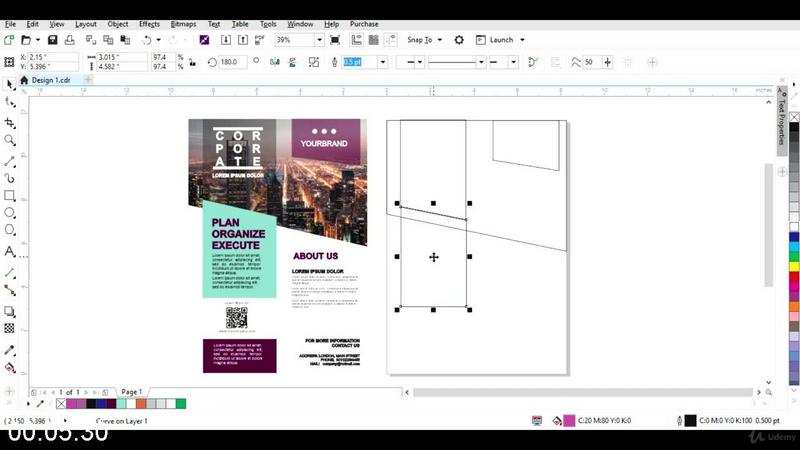Image resolution: width=800 pixels, height=450 pixels.
Task: Click the horizontal scrollbar
Action: point(583,392)
